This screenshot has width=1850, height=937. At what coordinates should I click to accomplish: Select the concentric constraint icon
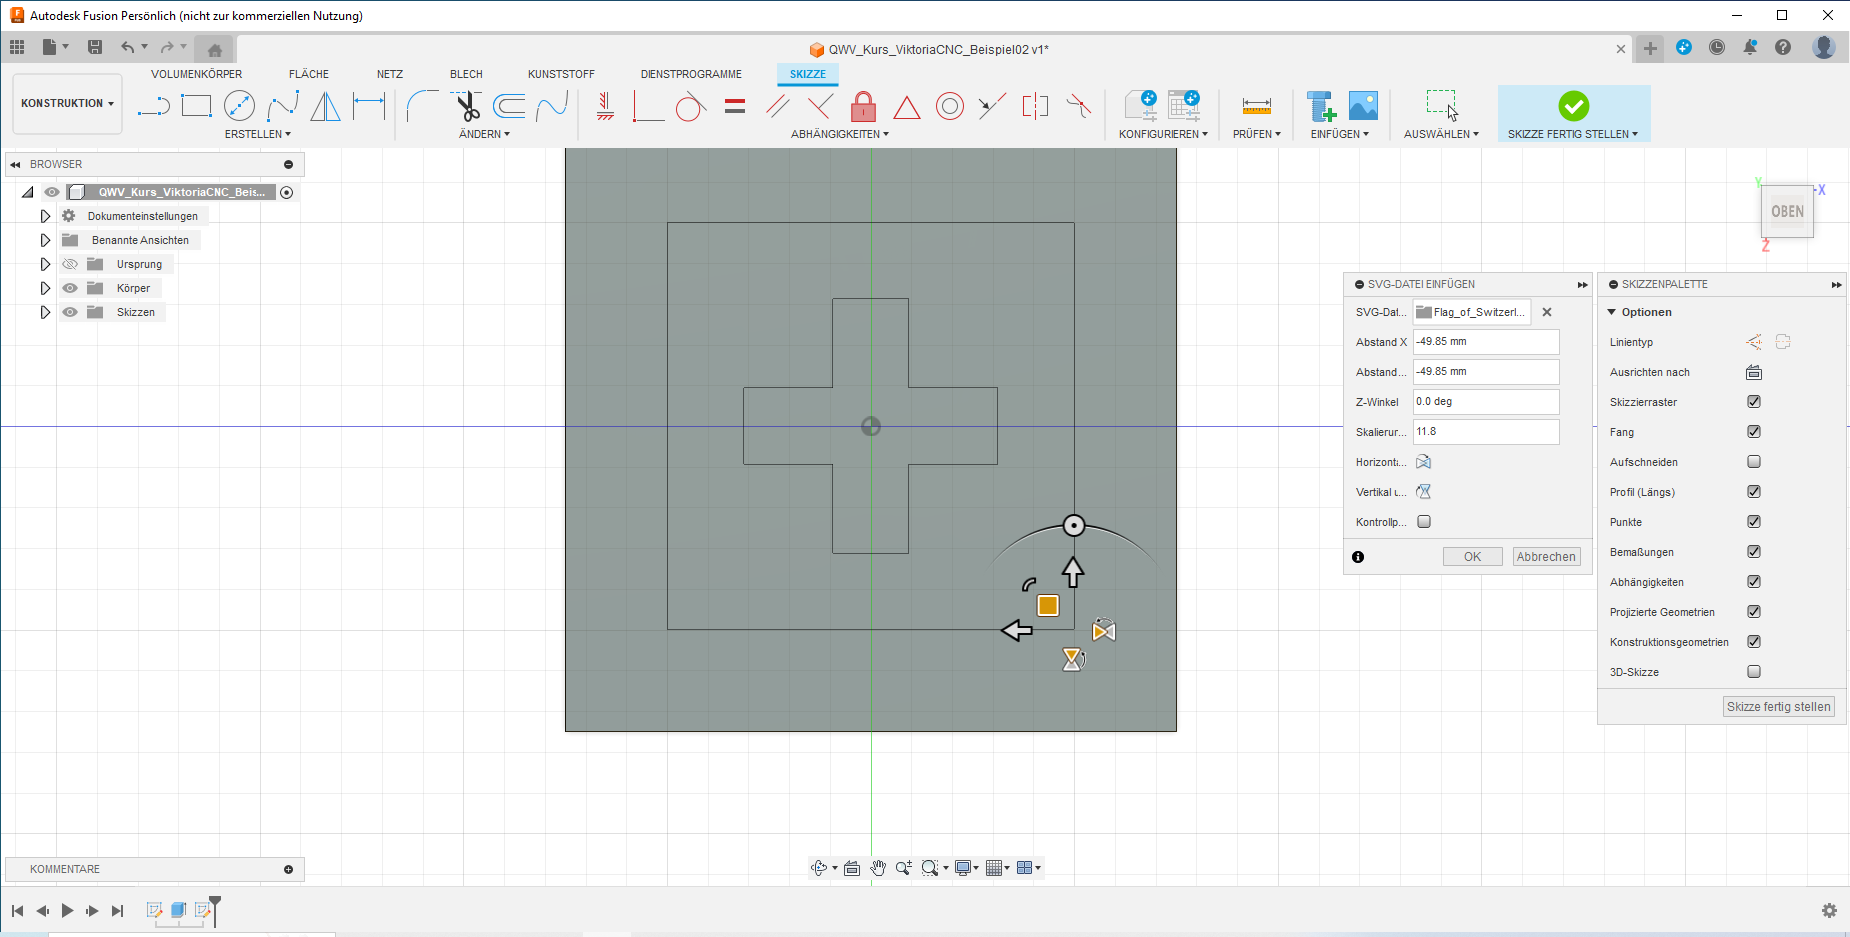pos(949,106)
